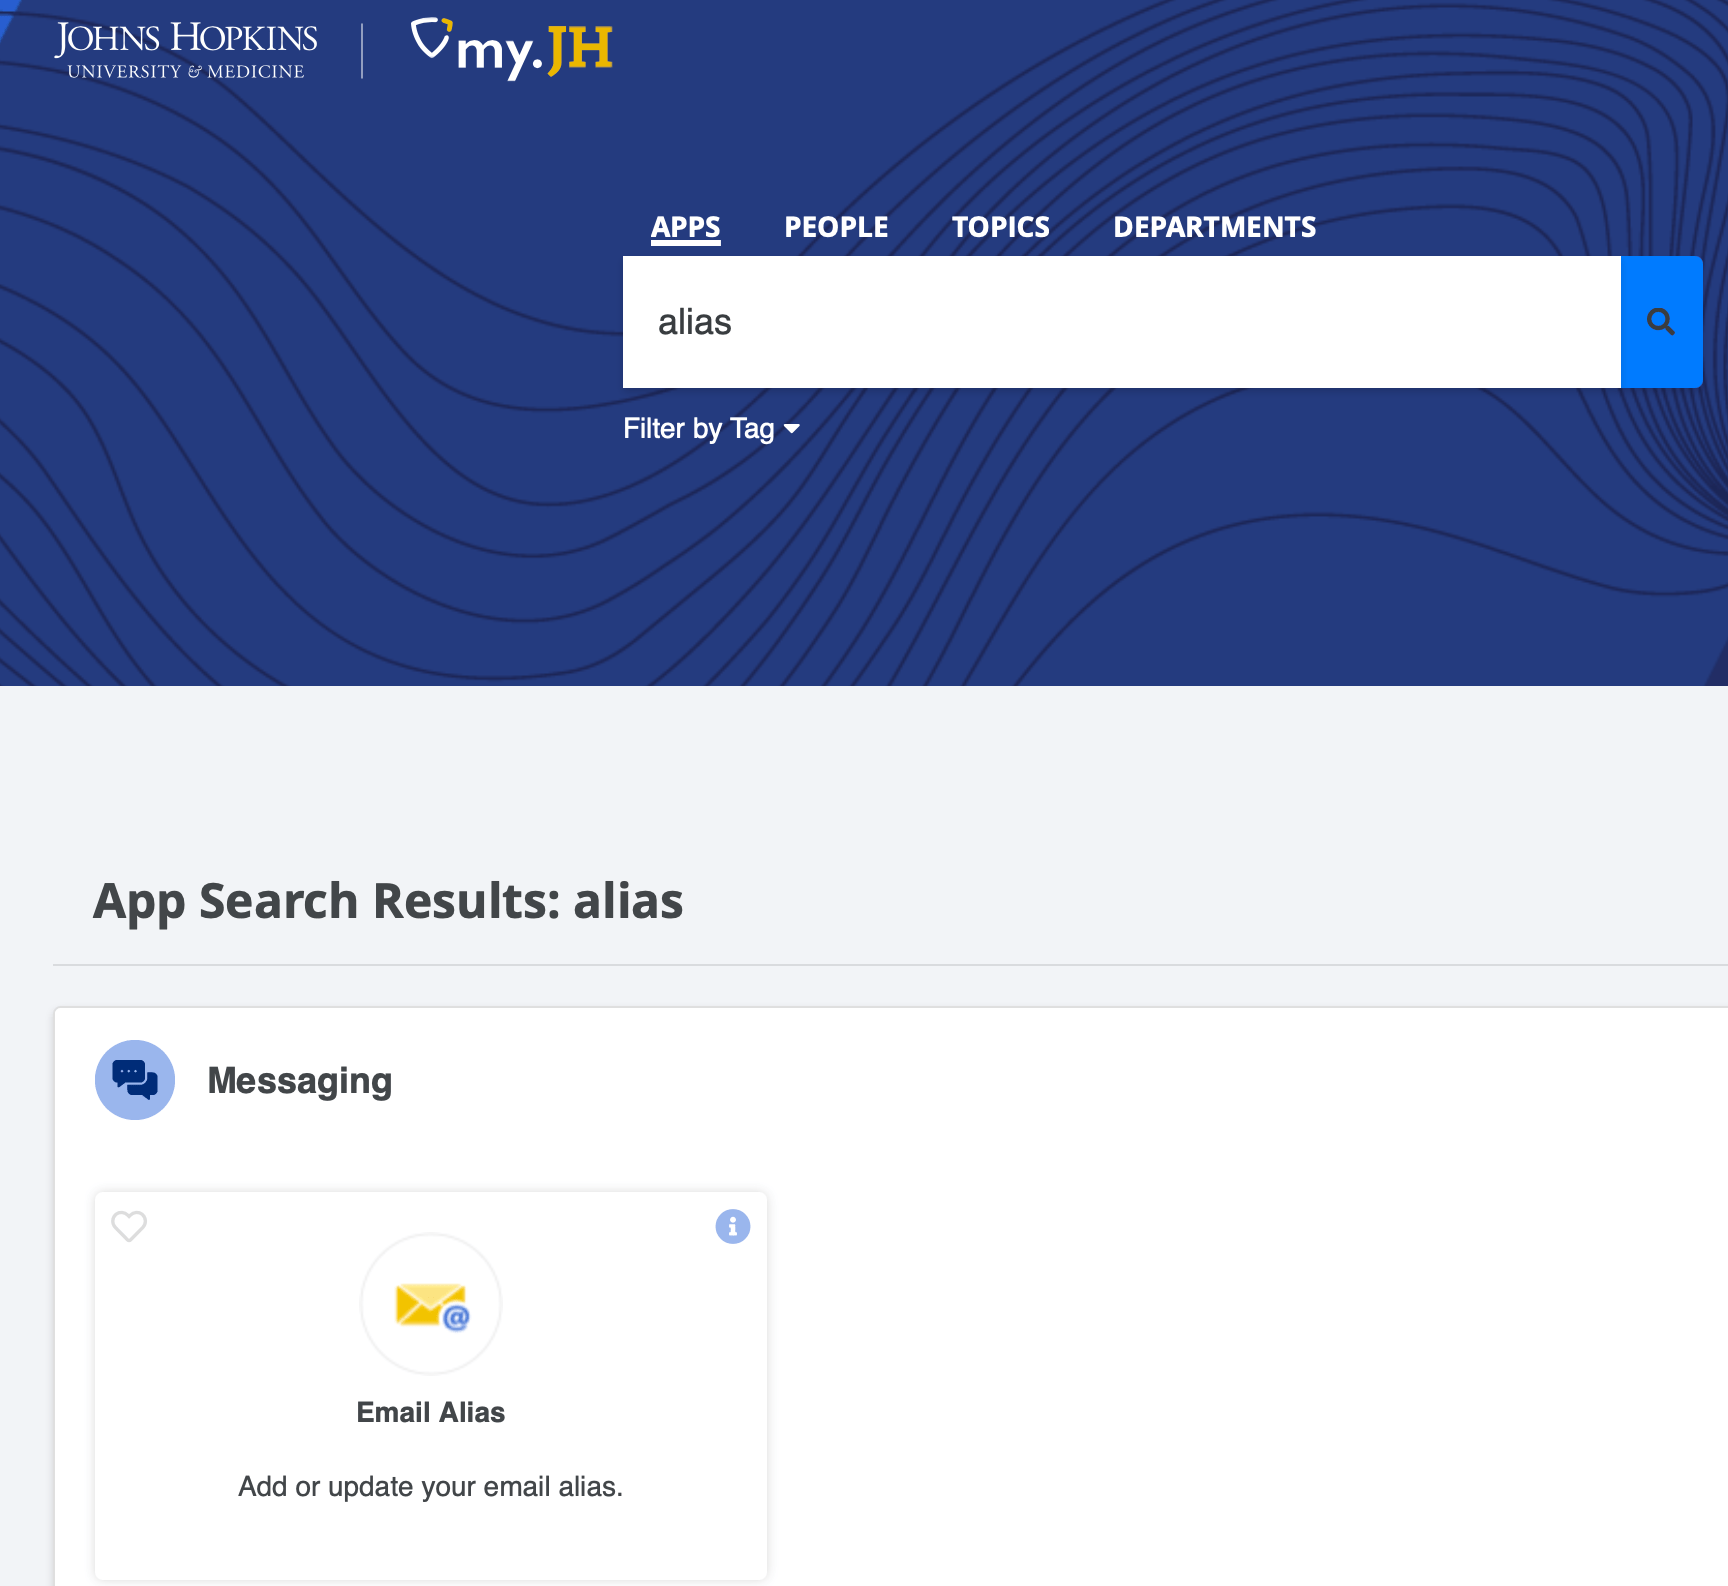
Task: Switch to the APPS tab
Action: coord(685,227)
